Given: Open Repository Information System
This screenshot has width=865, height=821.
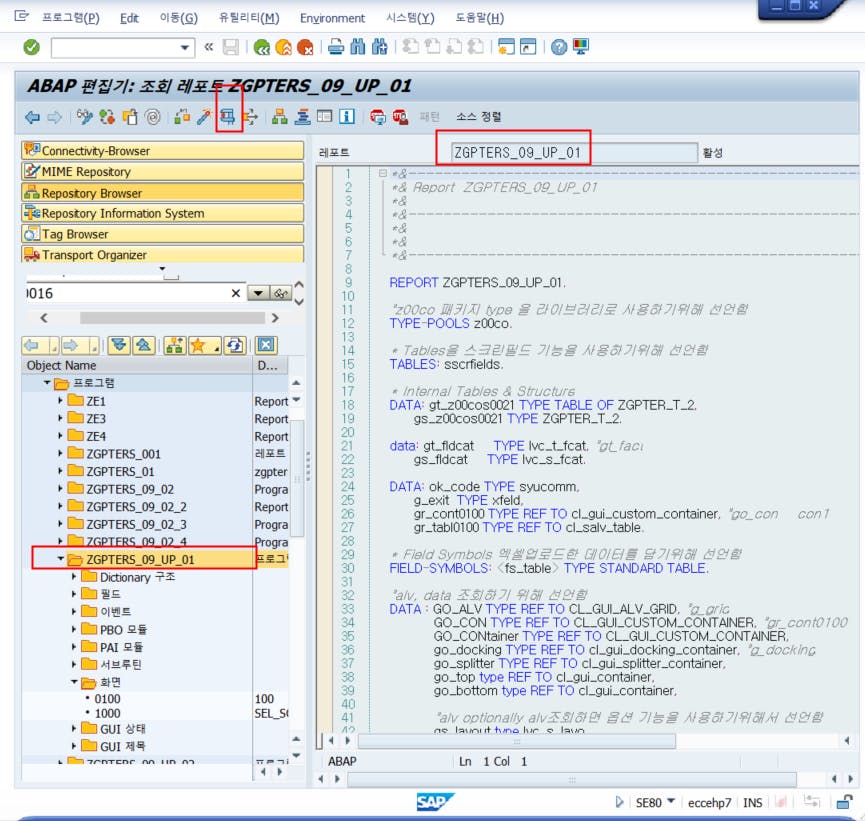Looking at the screenshot, I should click(x=163, y=213).
